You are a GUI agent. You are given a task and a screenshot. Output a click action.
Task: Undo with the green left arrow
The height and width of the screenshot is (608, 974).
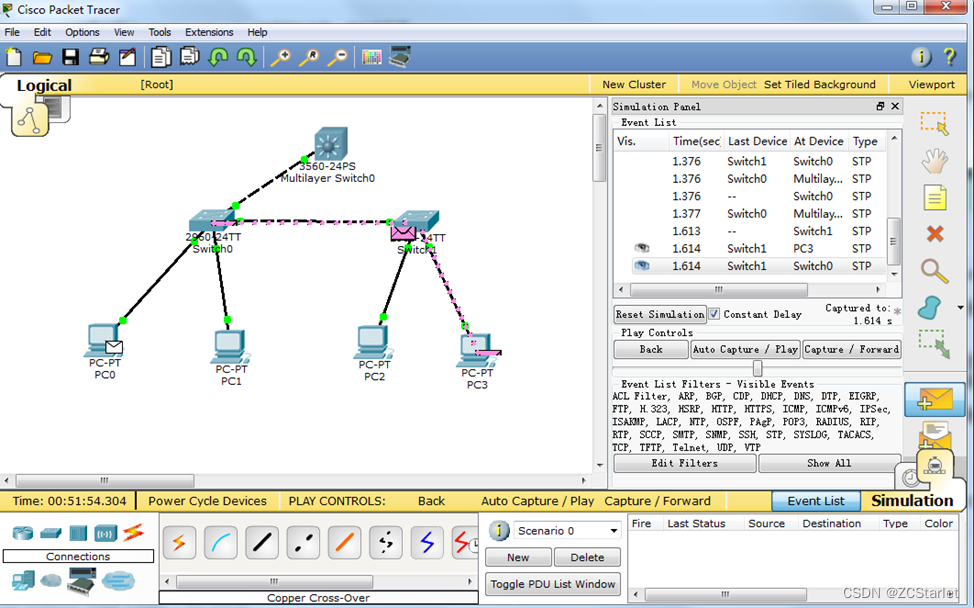tap(218, 57)
